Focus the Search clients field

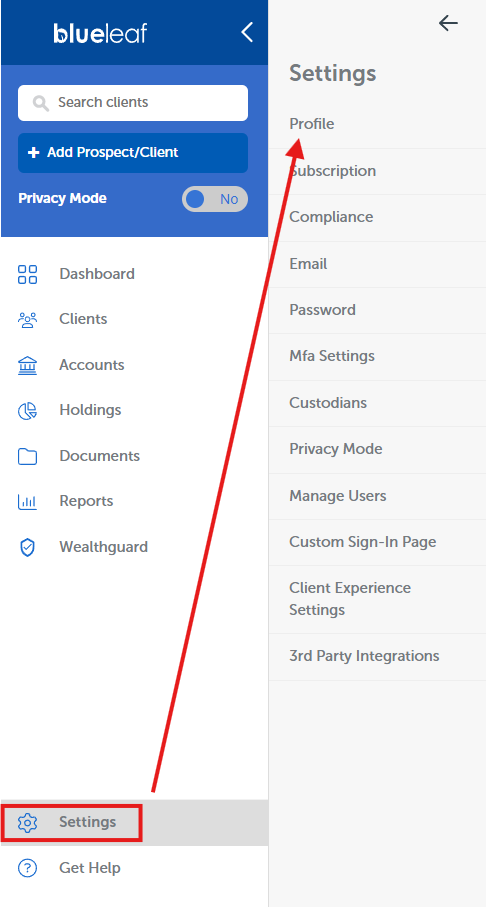(x=133, y=103)
